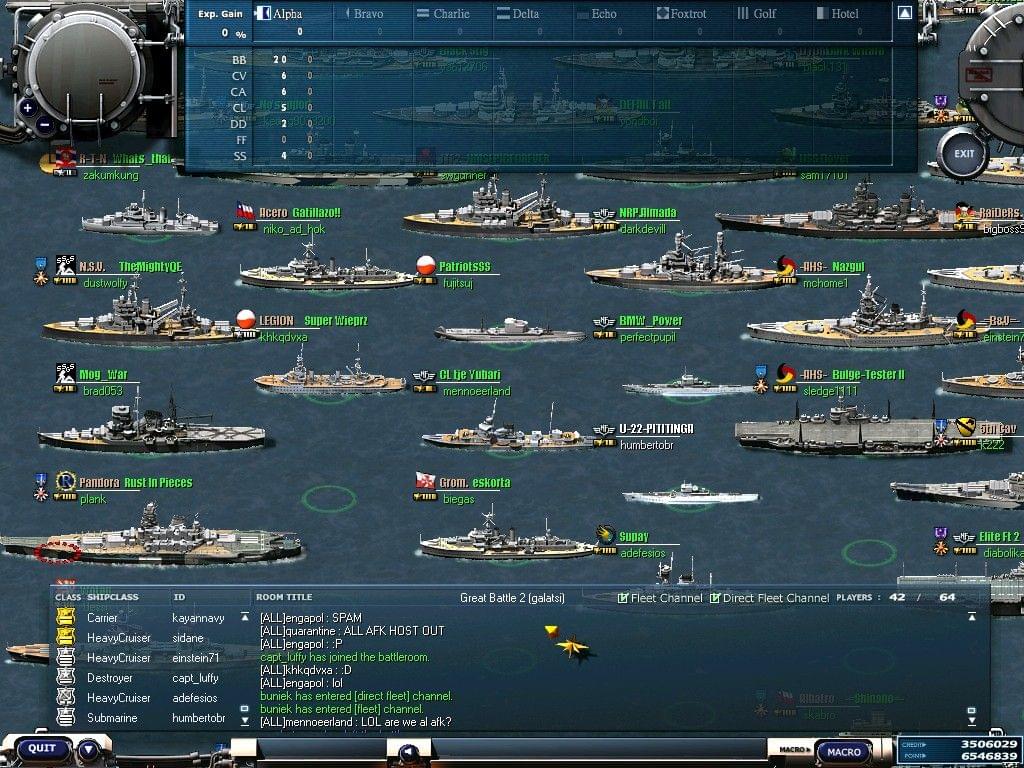
Task: Click the left arrow button on bottom bar
Action: point(408,752)
